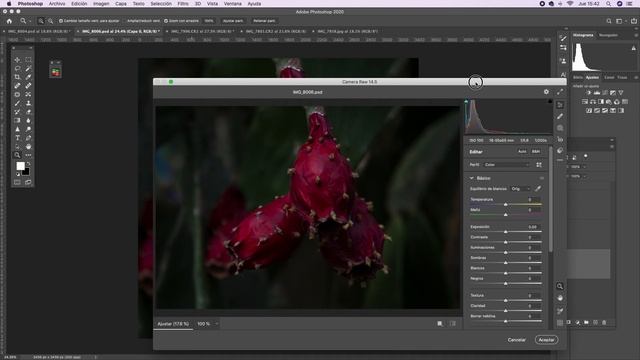Select the Rectangular Marquee tool

(x=28, y=60)
